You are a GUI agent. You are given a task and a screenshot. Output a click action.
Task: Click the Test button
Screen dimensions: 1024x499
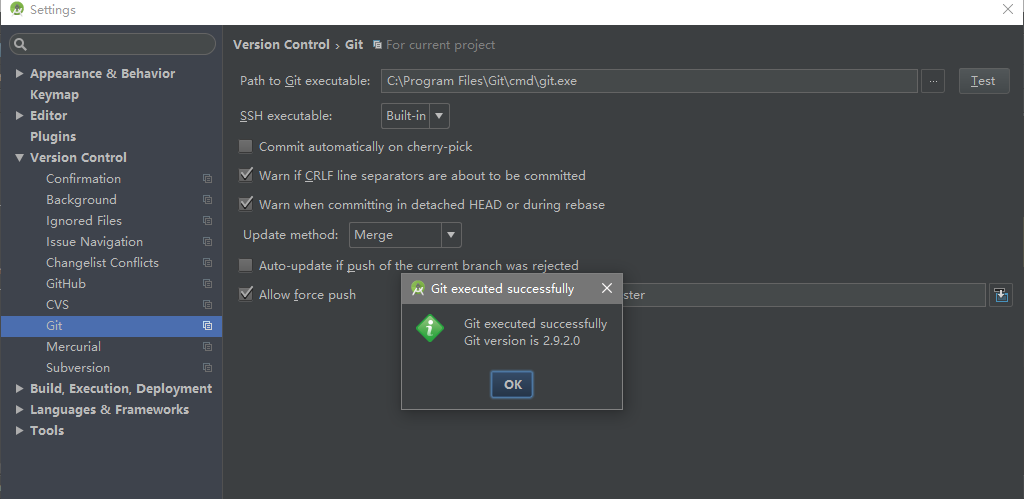click(983, 81)
